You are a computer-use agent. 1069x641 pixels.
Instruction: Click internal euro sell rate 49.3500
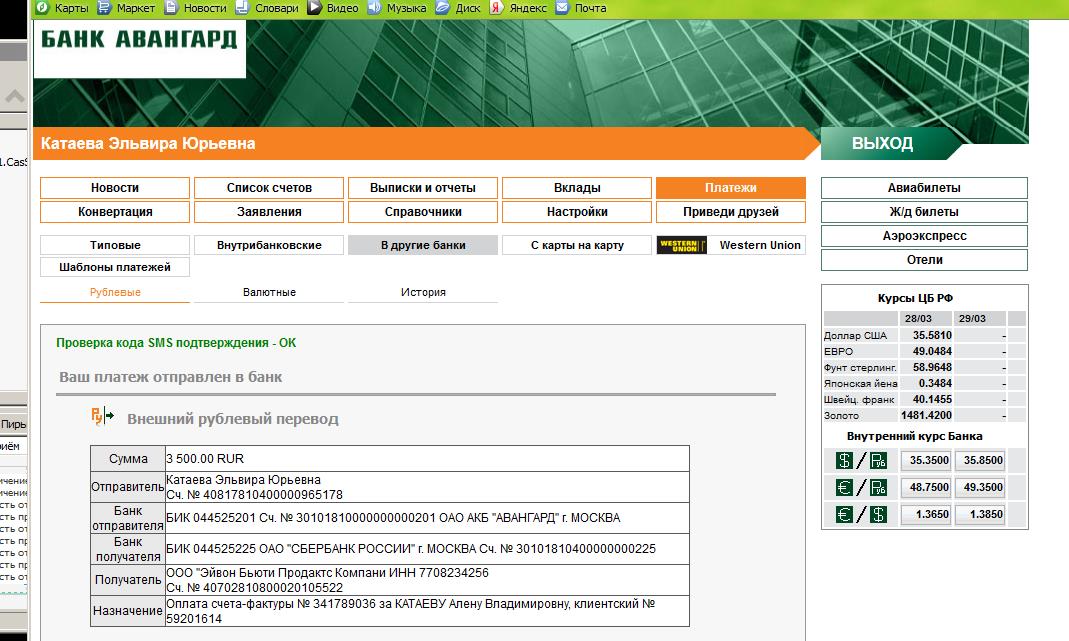pos(982,488)
